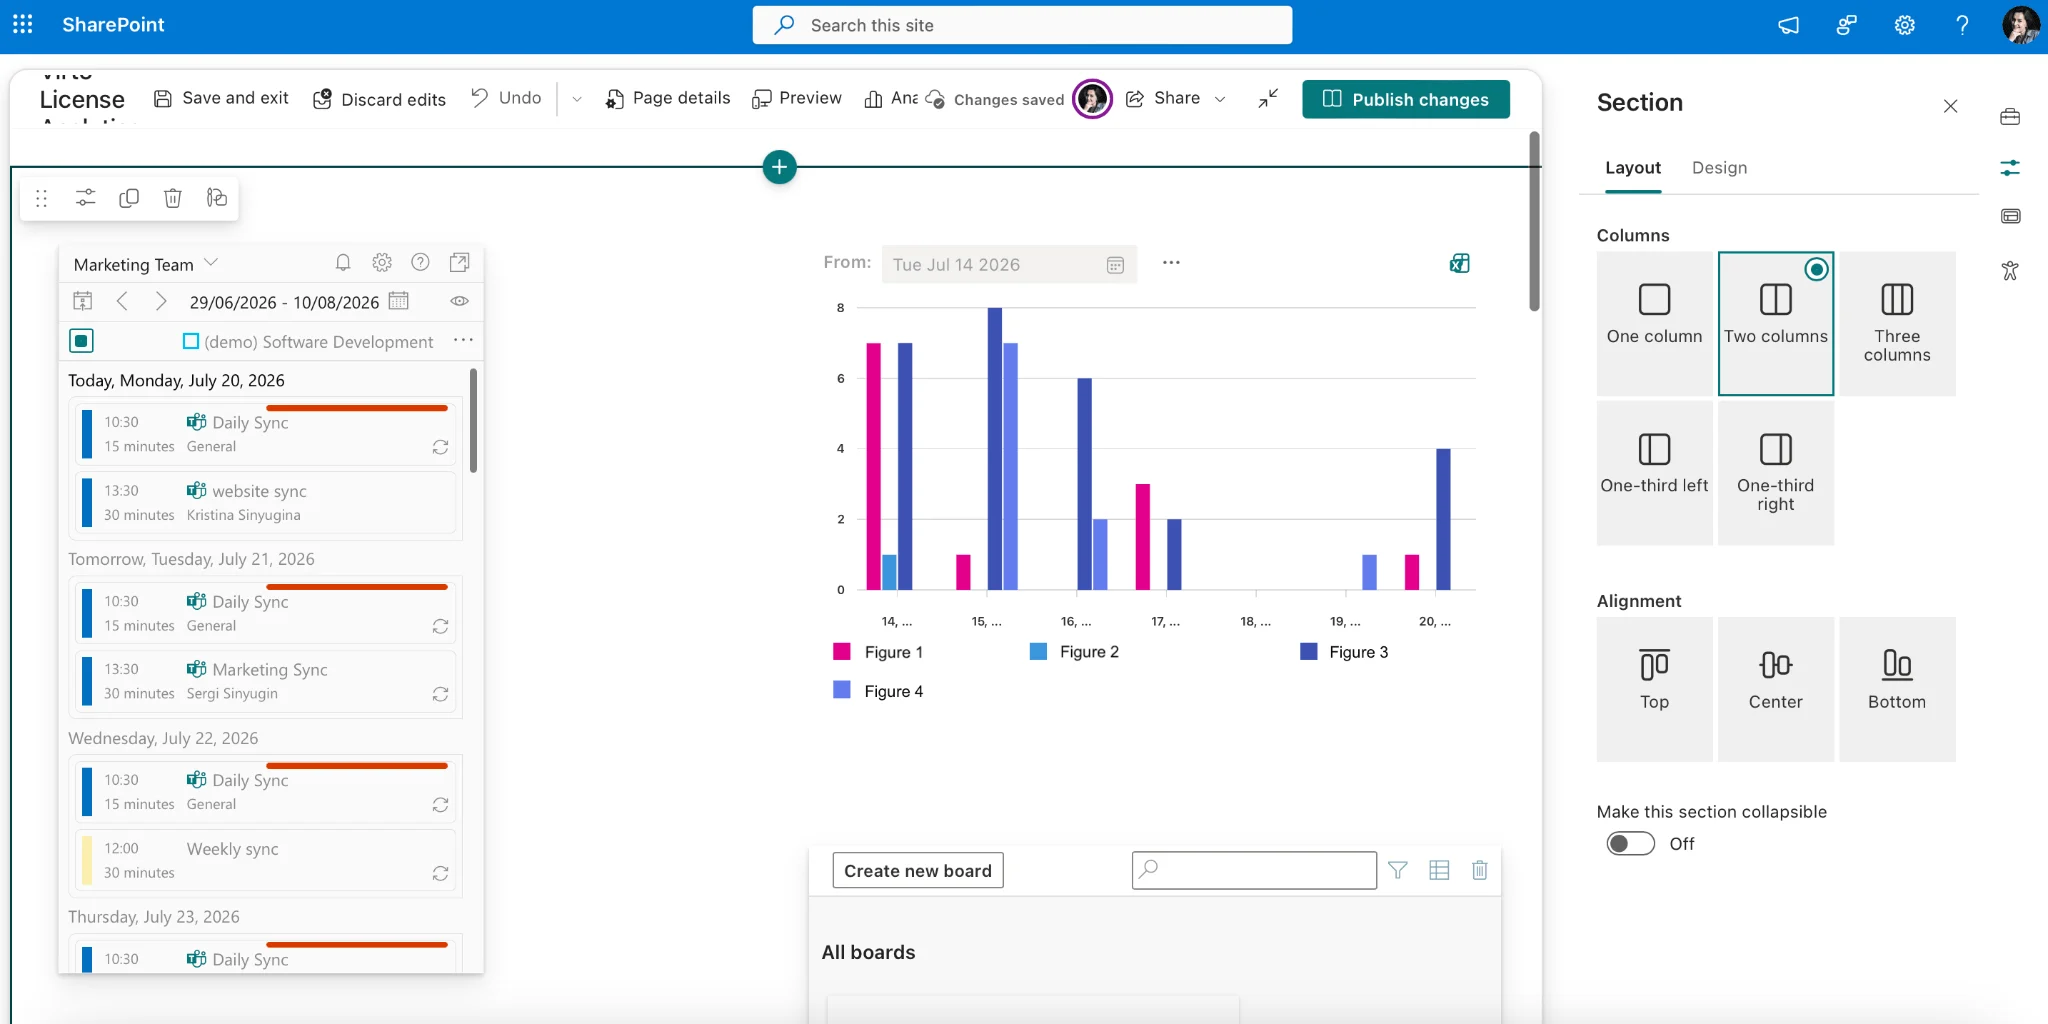Viewport: 2048px width, 1024px height.
Task: Click the page vertical scrollbar
Action: (1534, 221)
